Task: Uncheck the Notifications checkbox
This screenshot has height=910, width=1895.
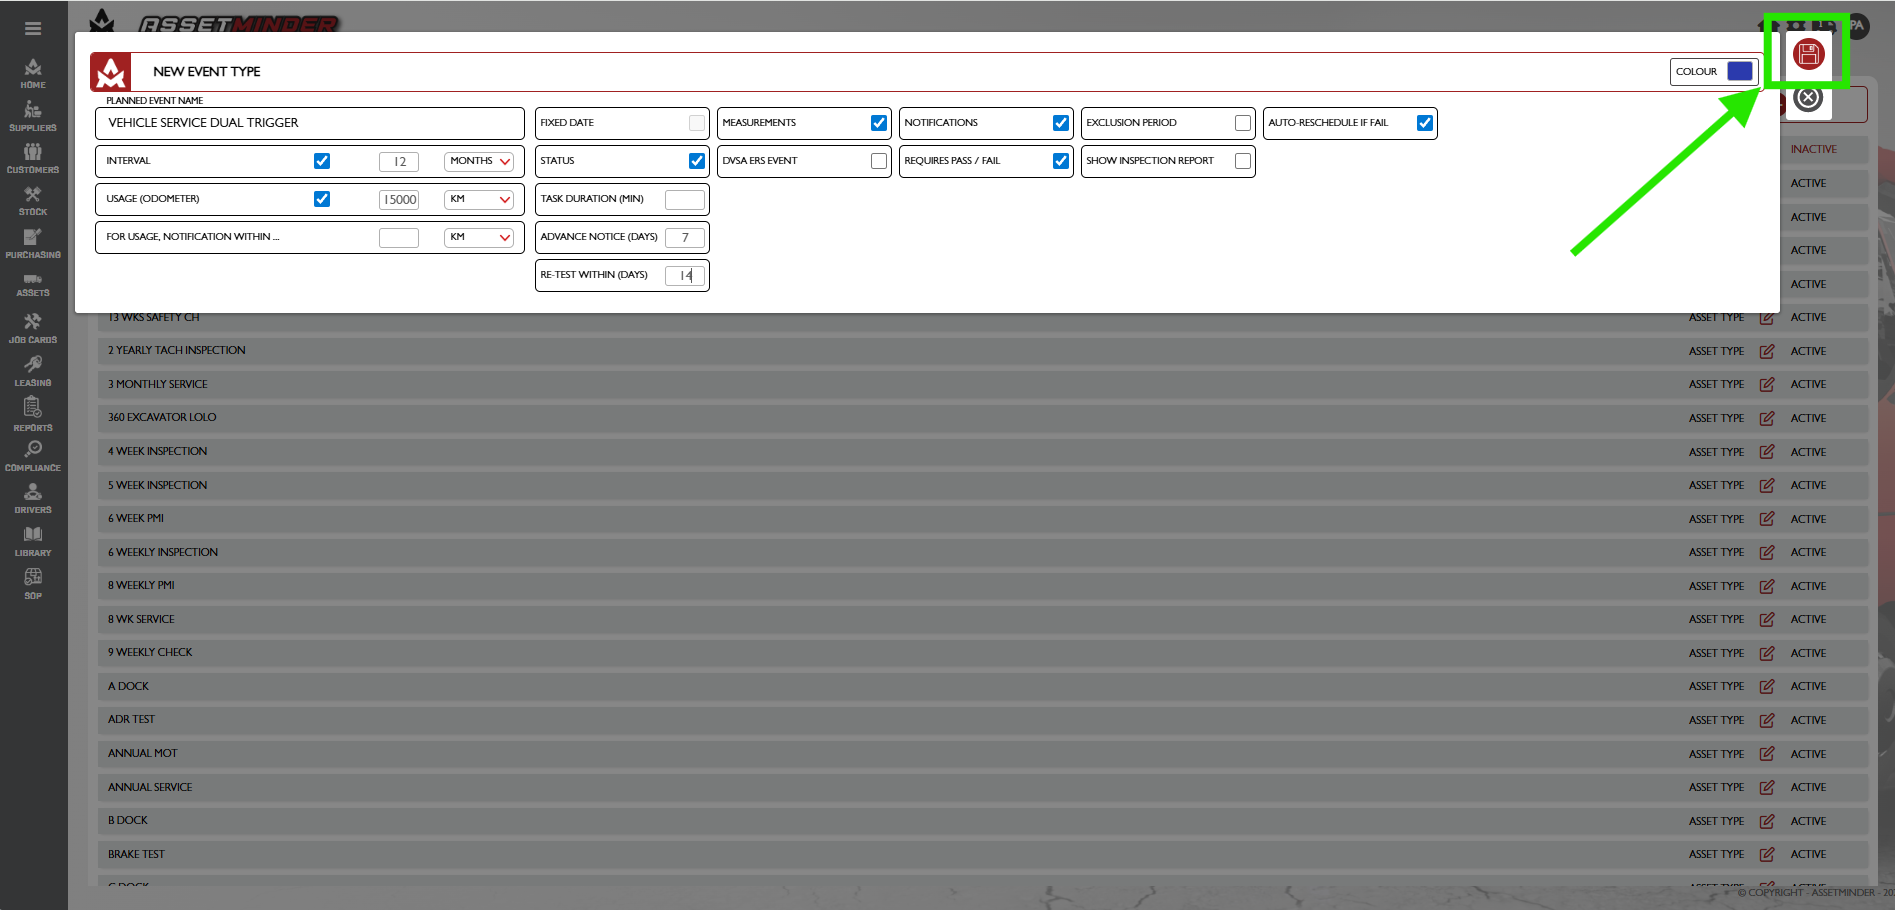Action: [x=1060, y=123]
